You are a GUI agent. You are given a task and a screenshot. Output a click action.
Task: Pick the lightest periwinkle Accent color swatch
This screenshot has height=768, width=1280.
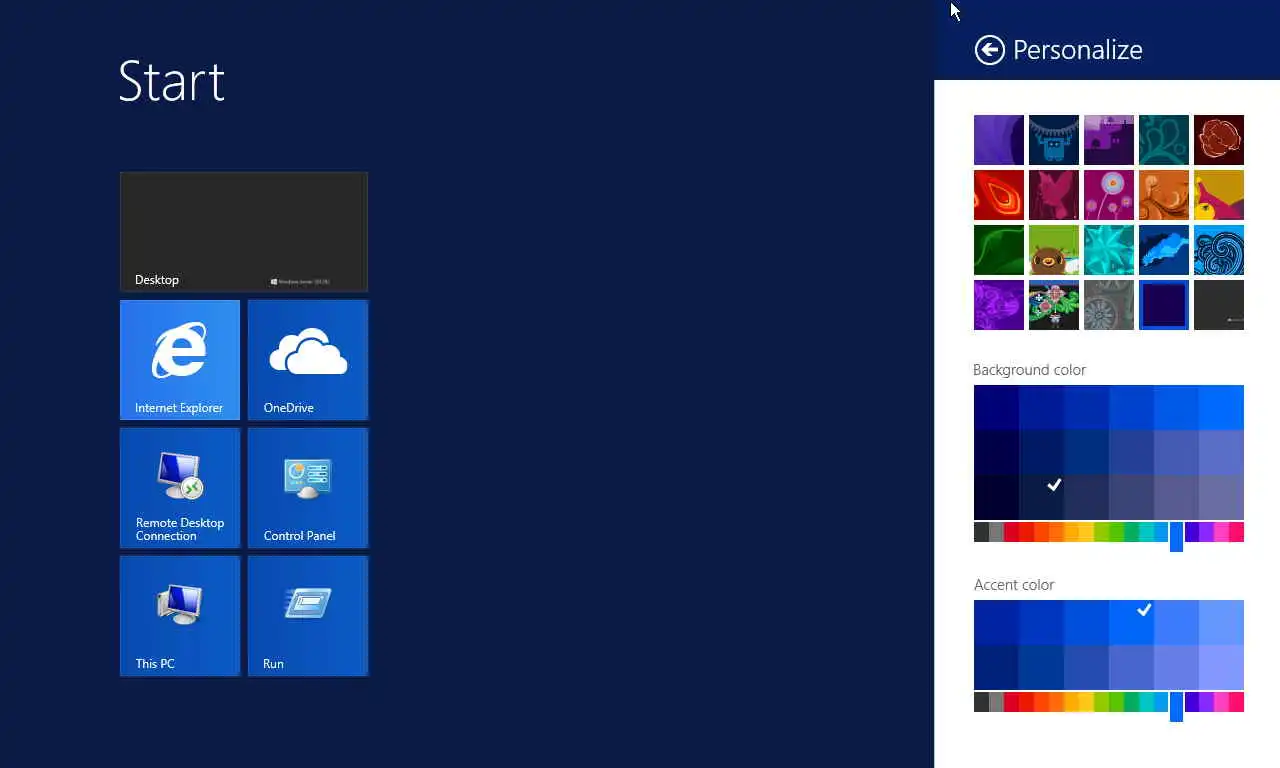pyautogui.click(x=1221, y=667)
